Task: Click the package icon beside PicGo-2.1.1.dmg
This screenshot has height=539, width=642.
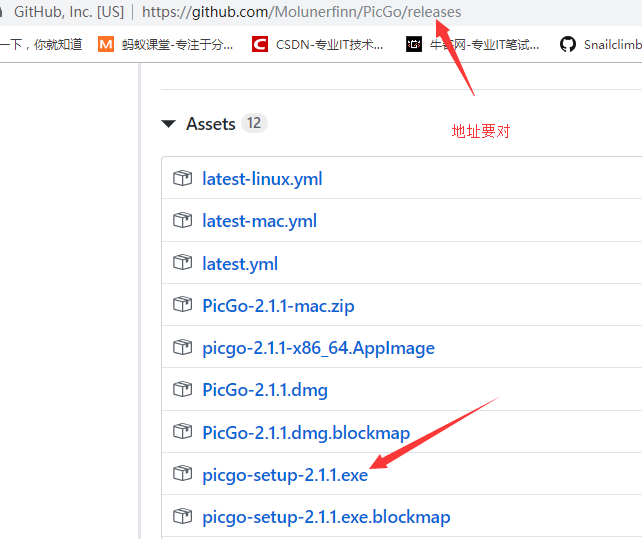Action: click(x=182, y=390)
